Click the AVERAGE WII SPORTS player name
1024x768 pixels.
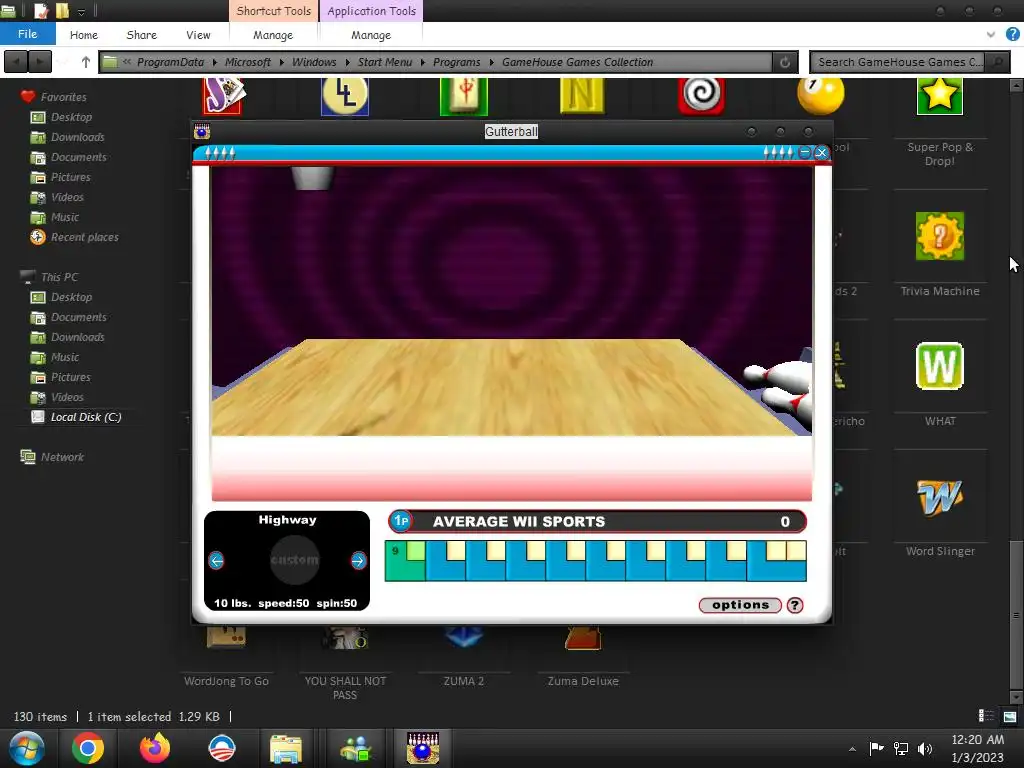[x=519, y=522]
